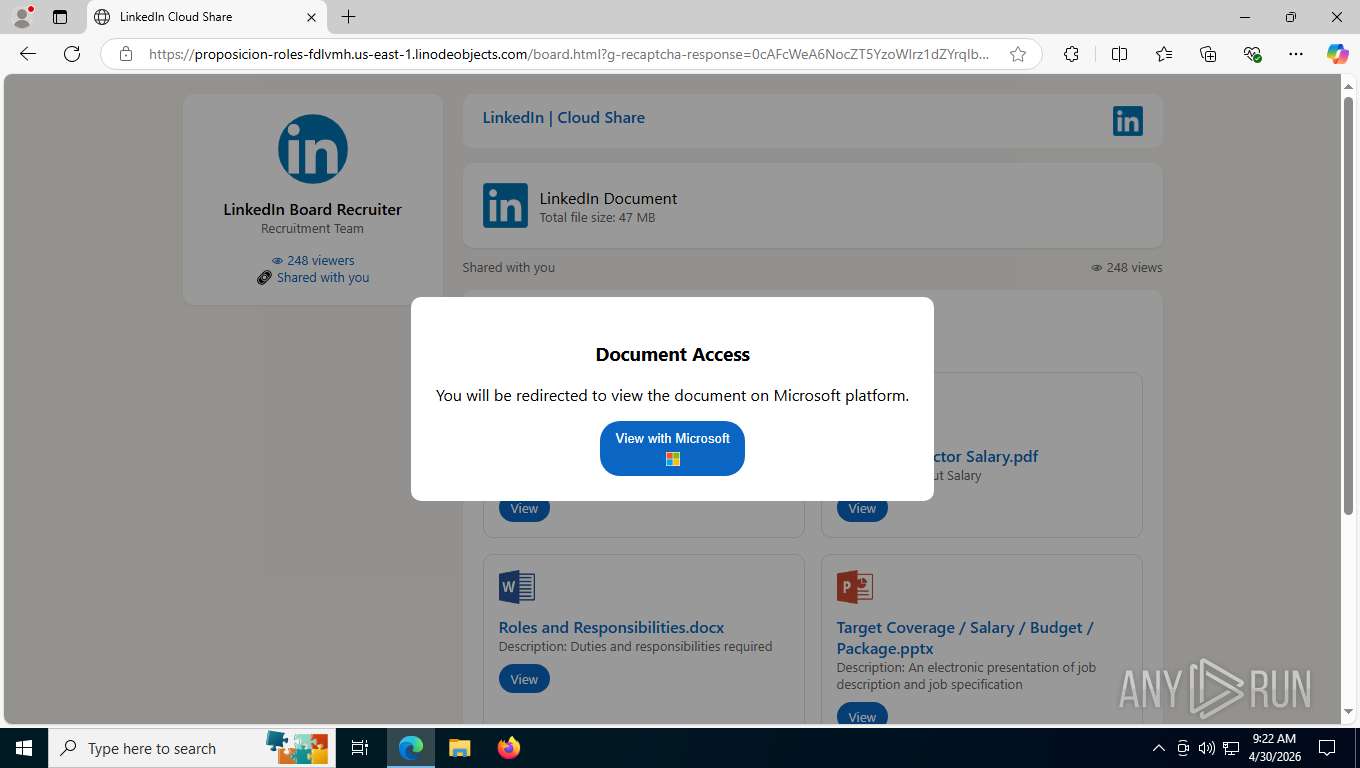1360x768 pixels.
Task: Click the LinkedIn logo in header bar
Action: (1127, 121)
